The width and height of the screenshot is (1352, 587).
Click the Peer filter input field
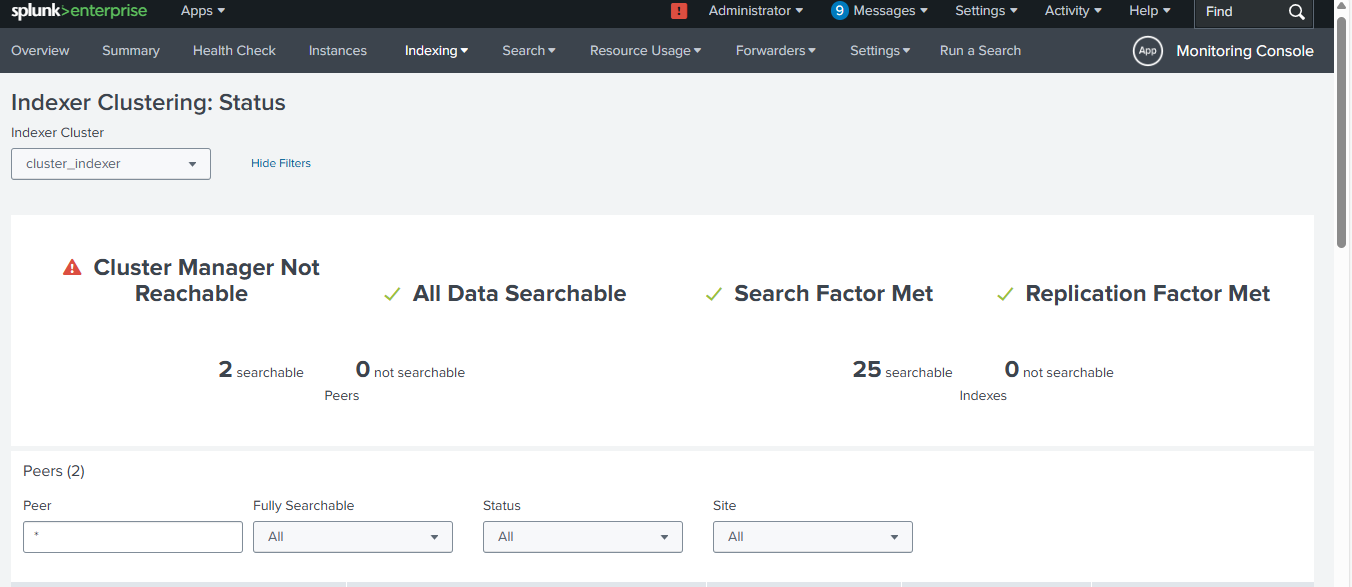133,537
